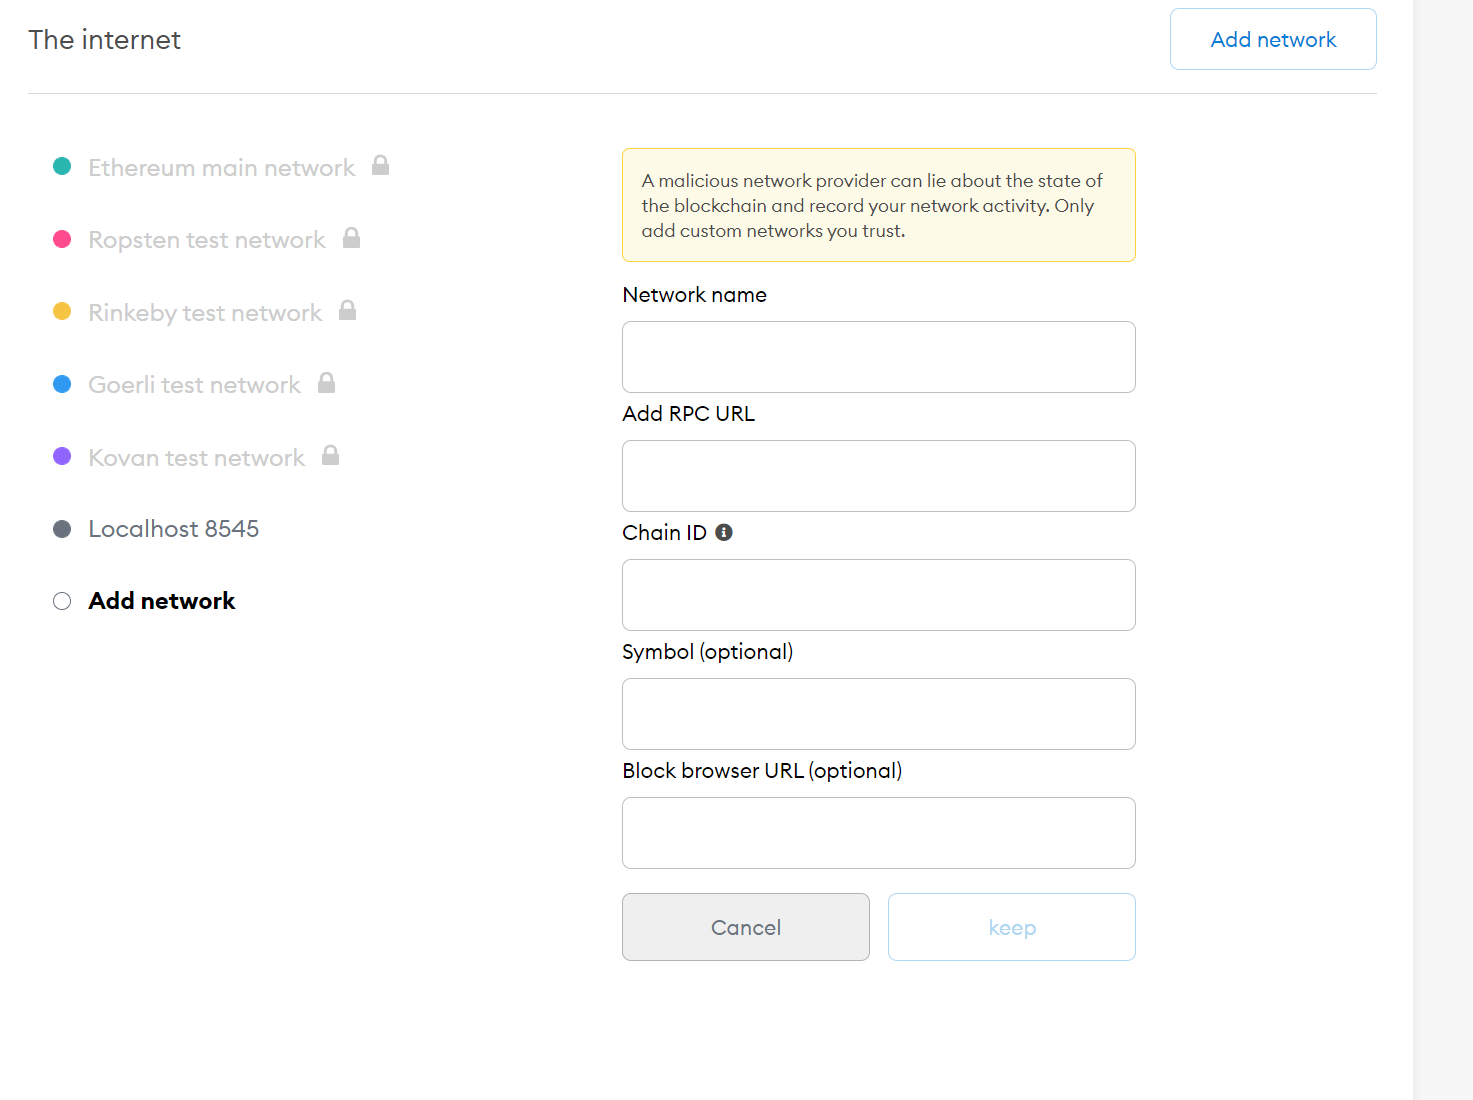This screenshot has height=1100, width=1473.
Task: Click the gray dot for Localhost 8545
Action: tap(62, 529)
